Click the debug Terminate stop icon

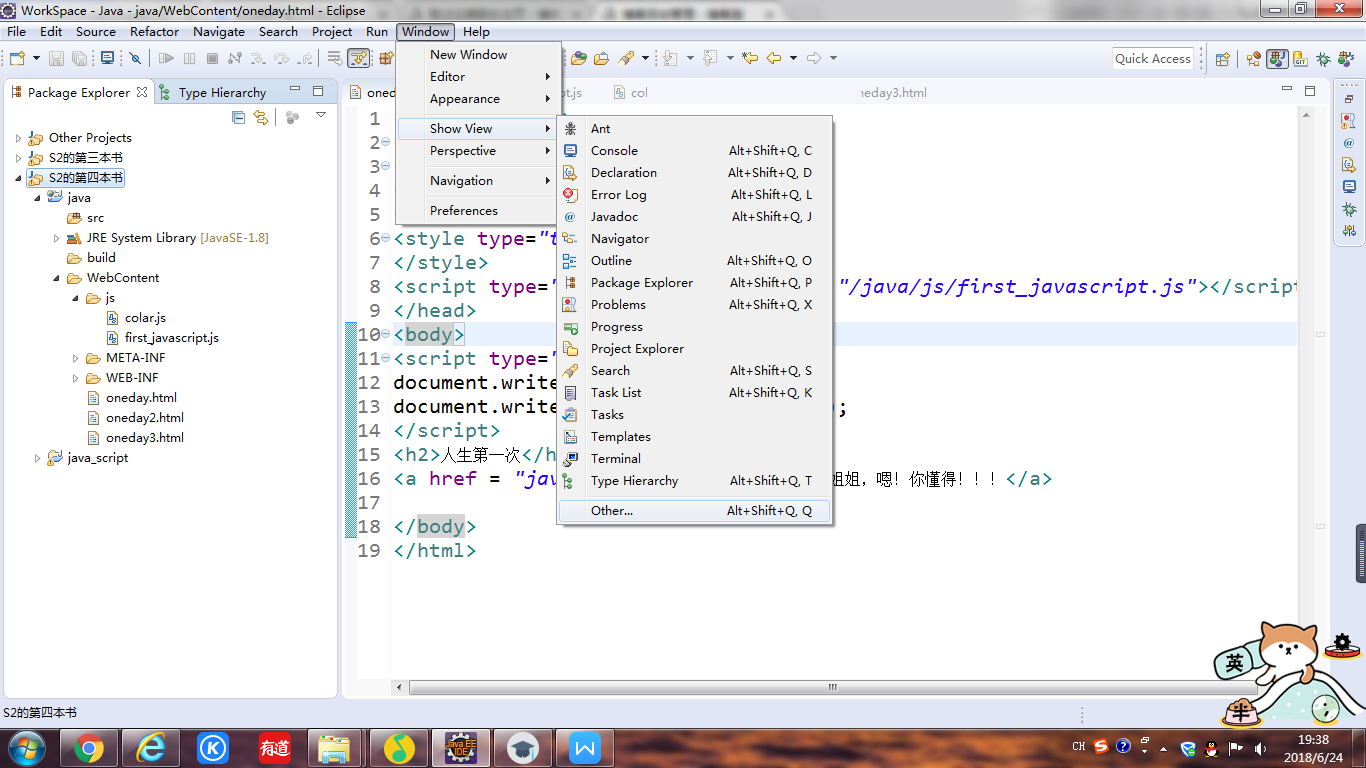[212, 58]
